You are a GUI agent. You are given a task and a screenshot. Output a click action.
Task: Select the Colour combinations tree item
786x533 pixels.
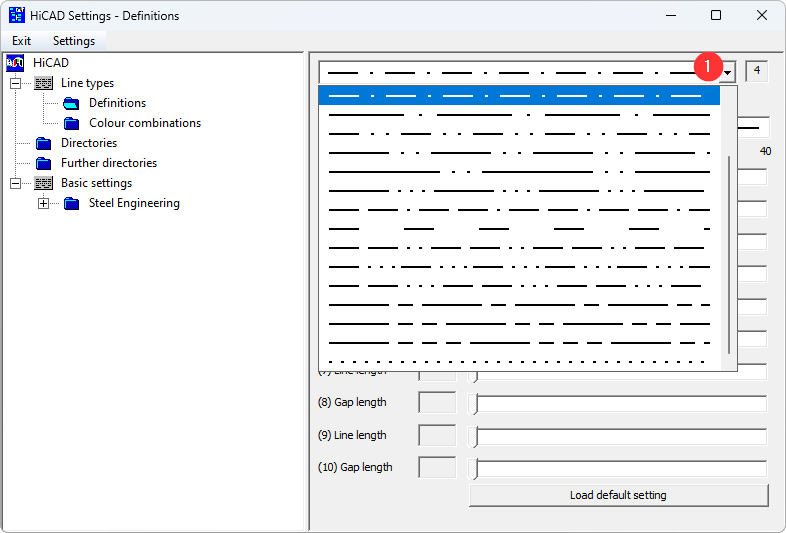[x=145, y=123]
